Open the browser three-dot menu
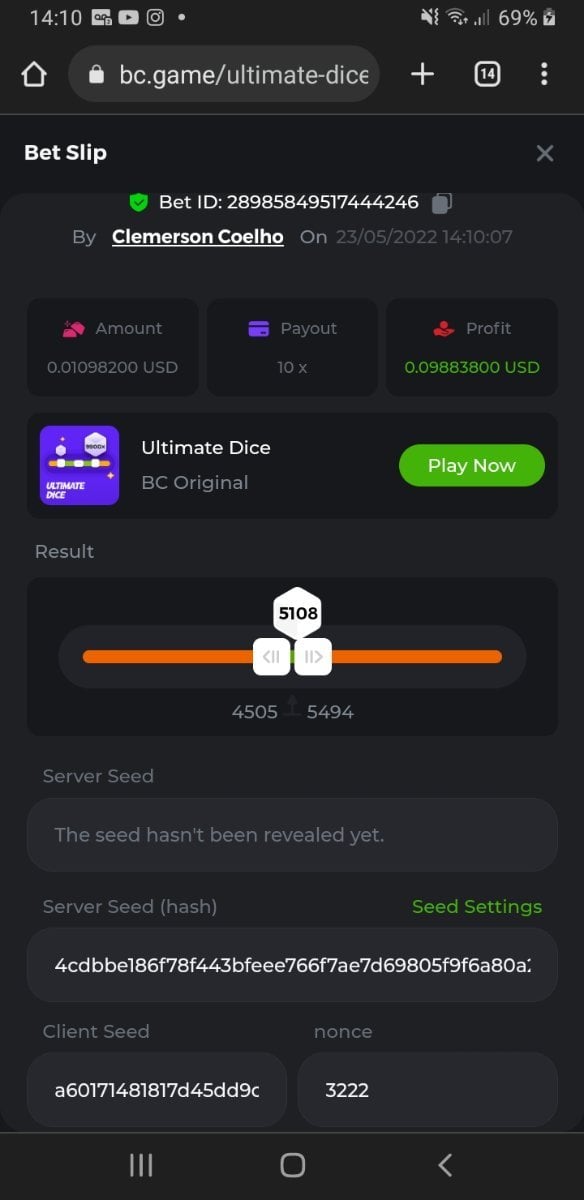This screenshot has width=584, height=1200. click(544, 74)
